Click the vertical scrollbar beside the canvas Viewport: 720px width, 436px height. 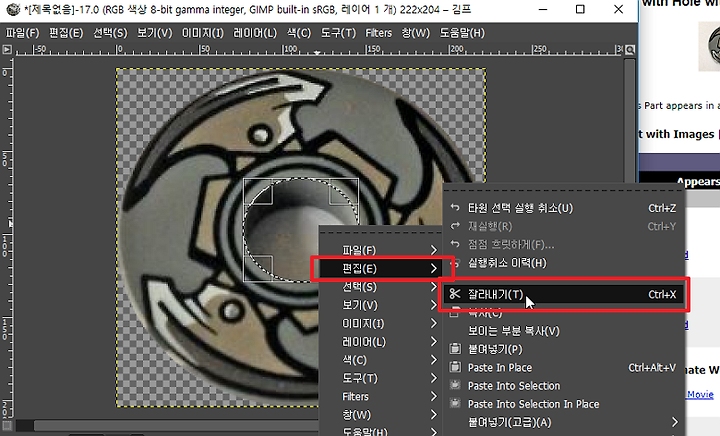click(x=630, y=119)
